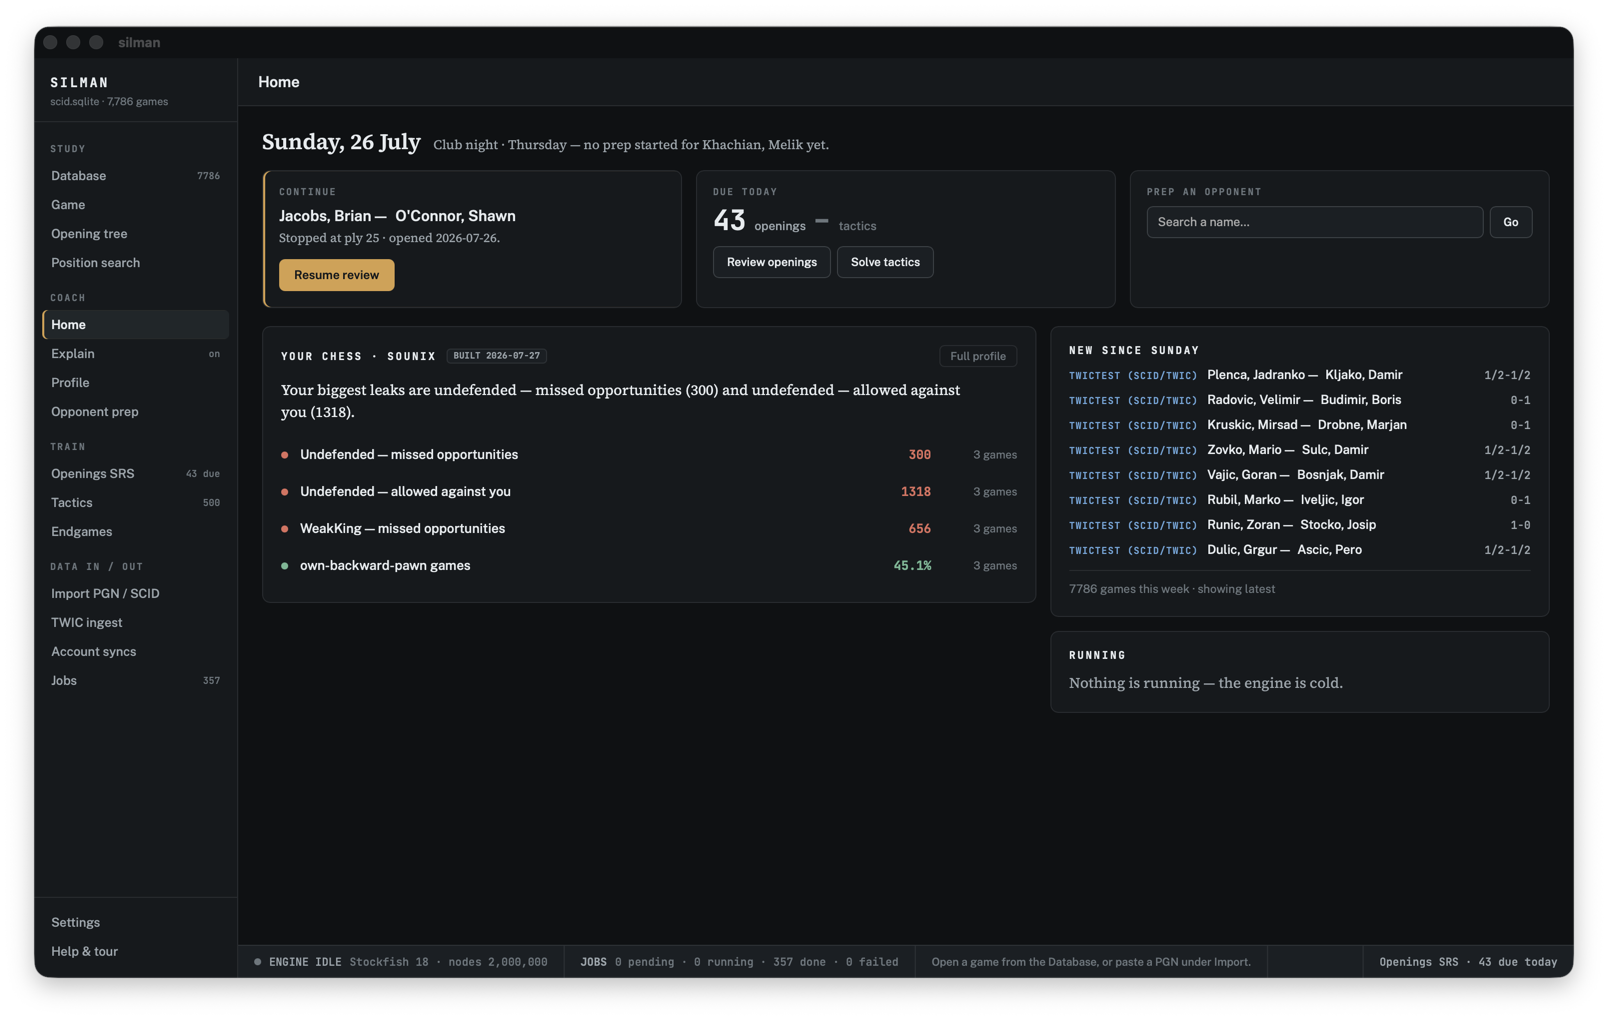This screenshot has height=1020, width=1608.
Task: Select Undefended — missed opportunities row
Action: tap(648, 455)
